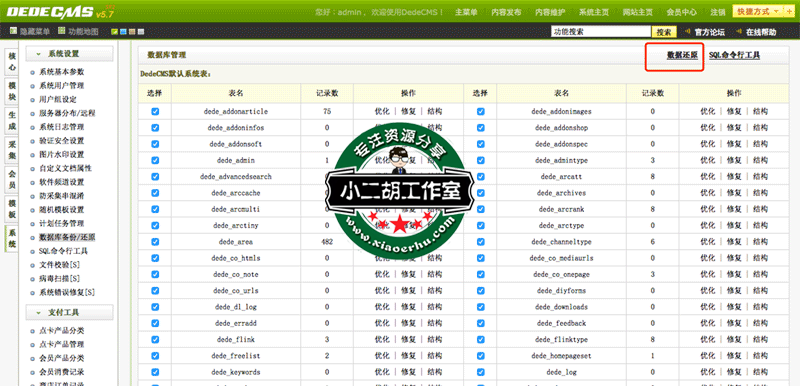Toggle the dede_flink table checkbox

(x=155, y=340)
